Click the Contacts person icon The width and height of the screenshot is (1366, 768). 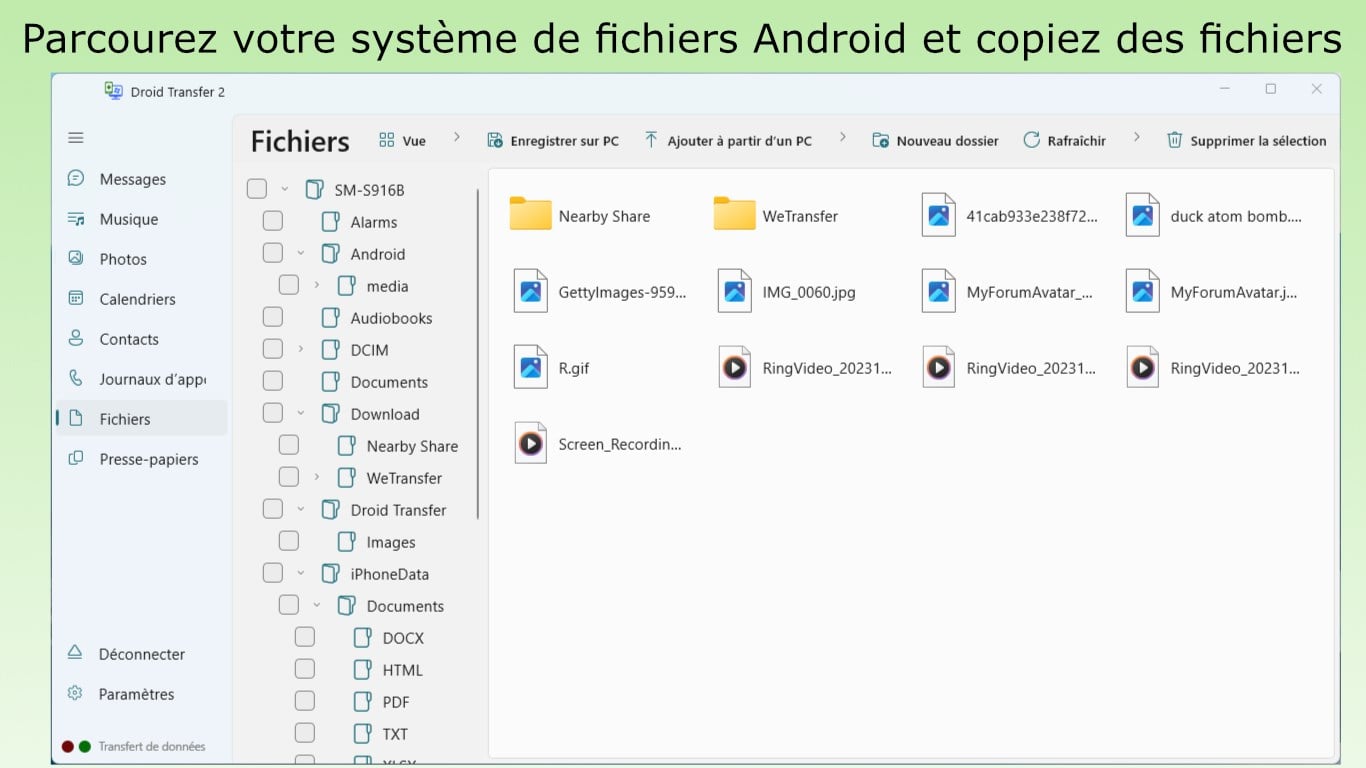(76, 339)
